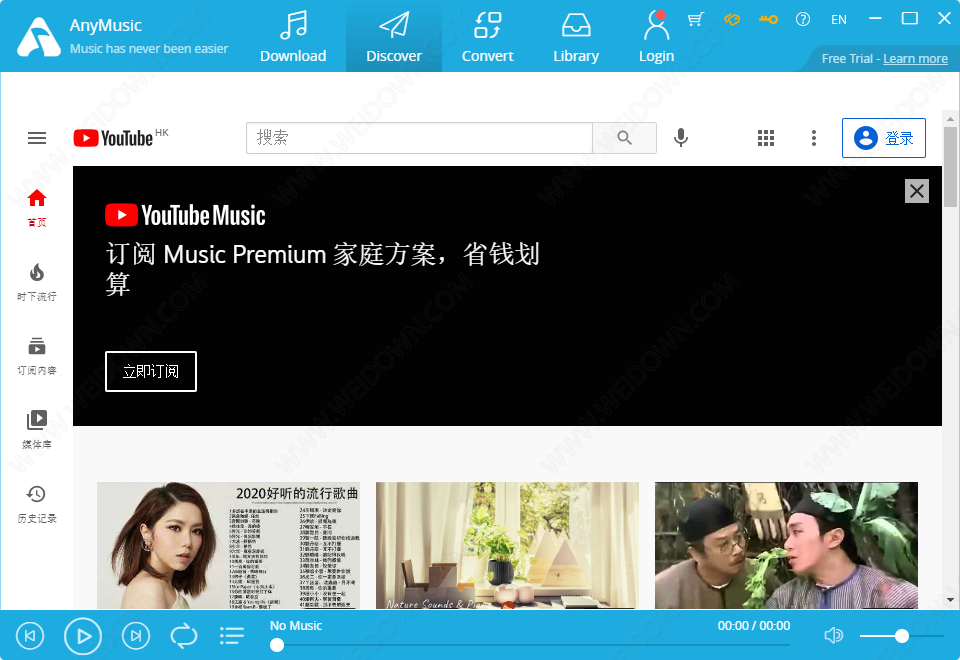
Task: Open 订阅内容 subscriptions in sidebar
Action: pos(37,356)
